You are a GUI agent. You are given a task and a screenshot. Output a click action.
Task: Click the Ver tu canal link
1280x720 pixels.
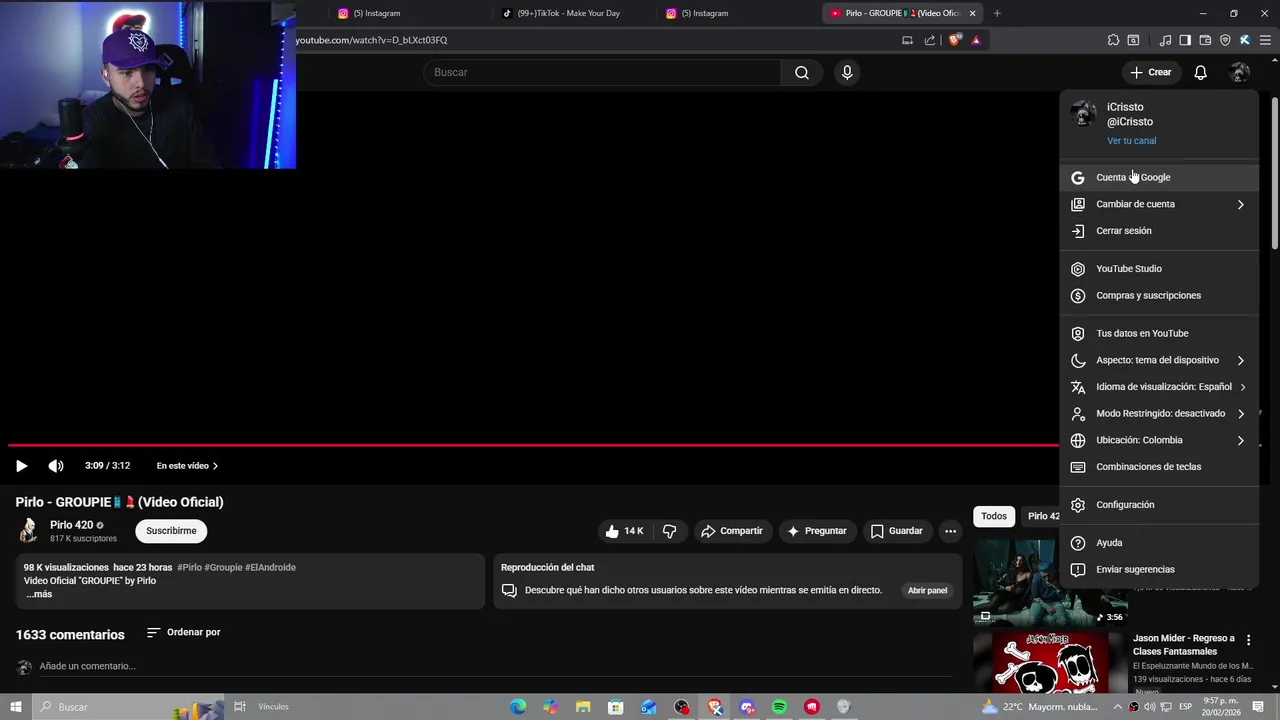(1131, 141)
